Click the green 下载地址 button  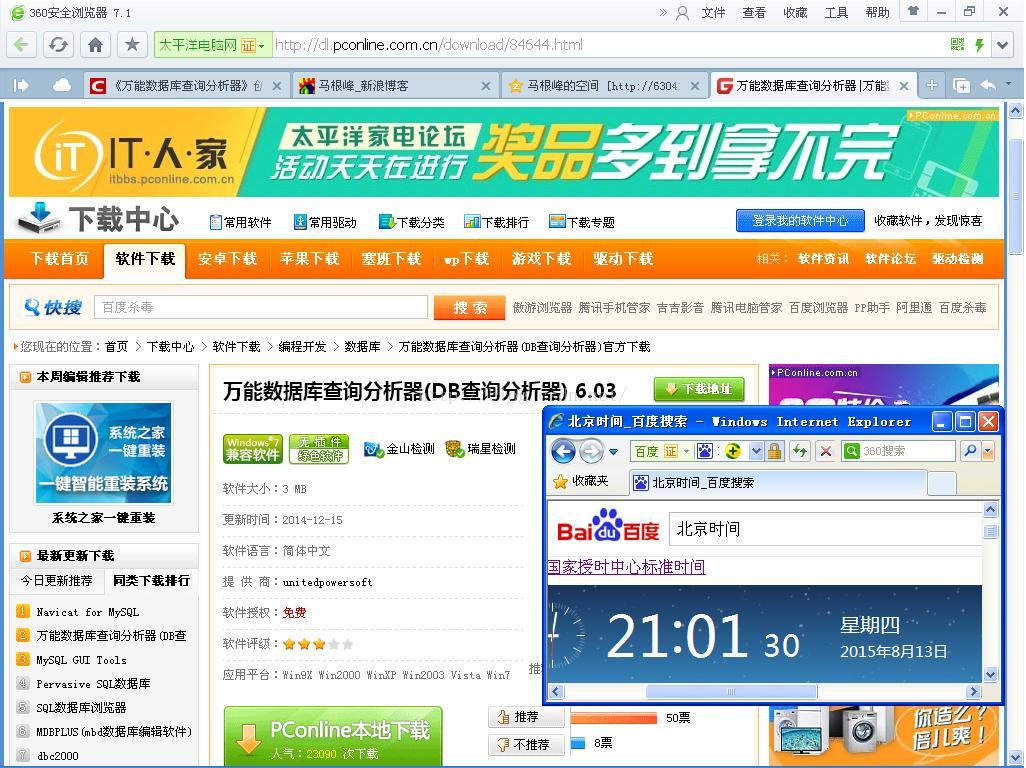pyautogui.click(x=699, y=389)
